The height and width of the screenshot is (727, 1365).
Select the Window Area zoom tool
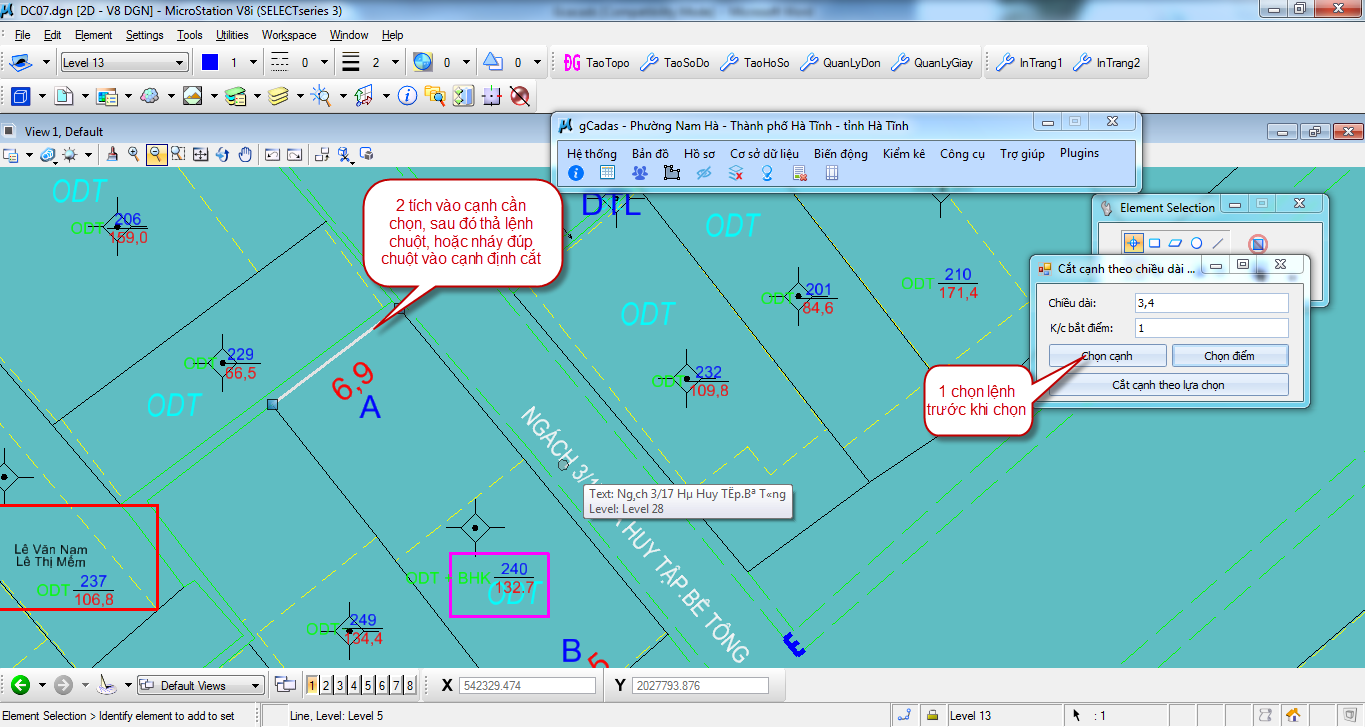click(179, 154)
